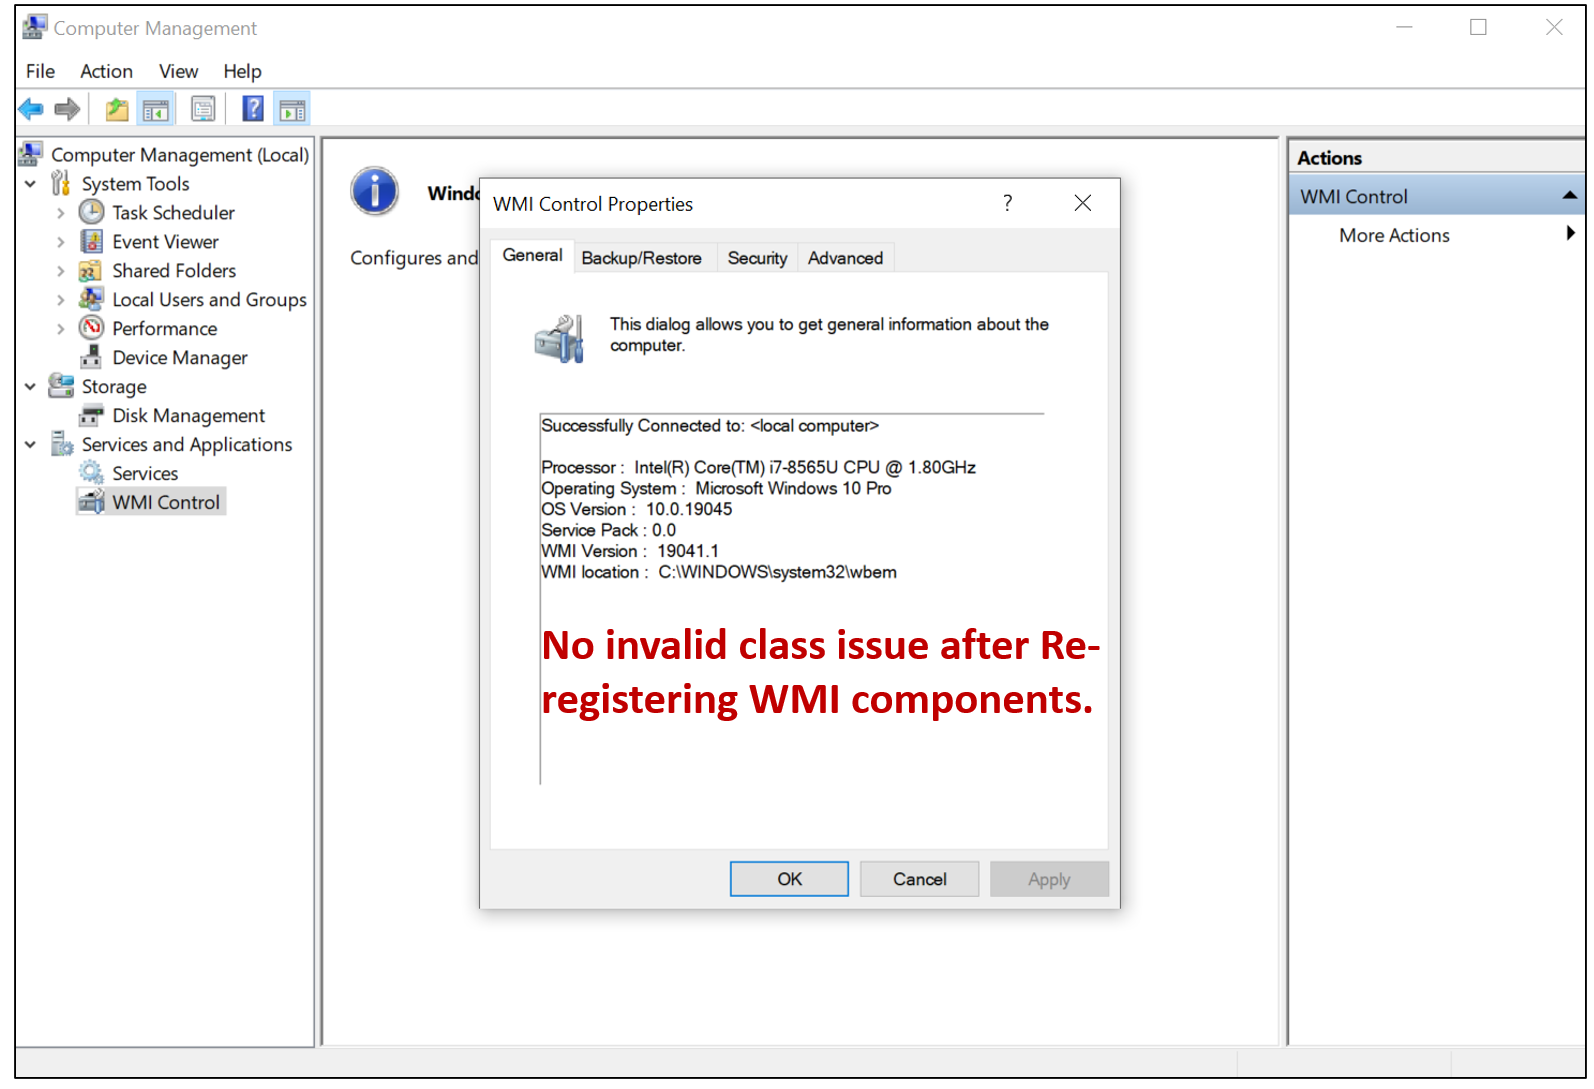Click the 'Configures and' description in center pane
The width and height of the screenshot is (1594, 1089).
click(414, 258)
